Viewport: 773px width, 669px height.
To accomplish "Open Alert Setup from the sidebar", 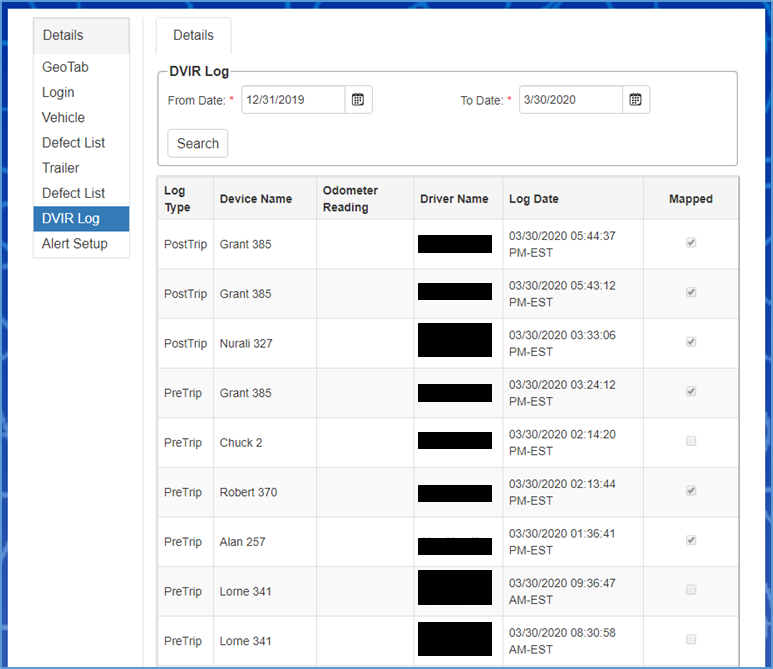I will 75,243.
